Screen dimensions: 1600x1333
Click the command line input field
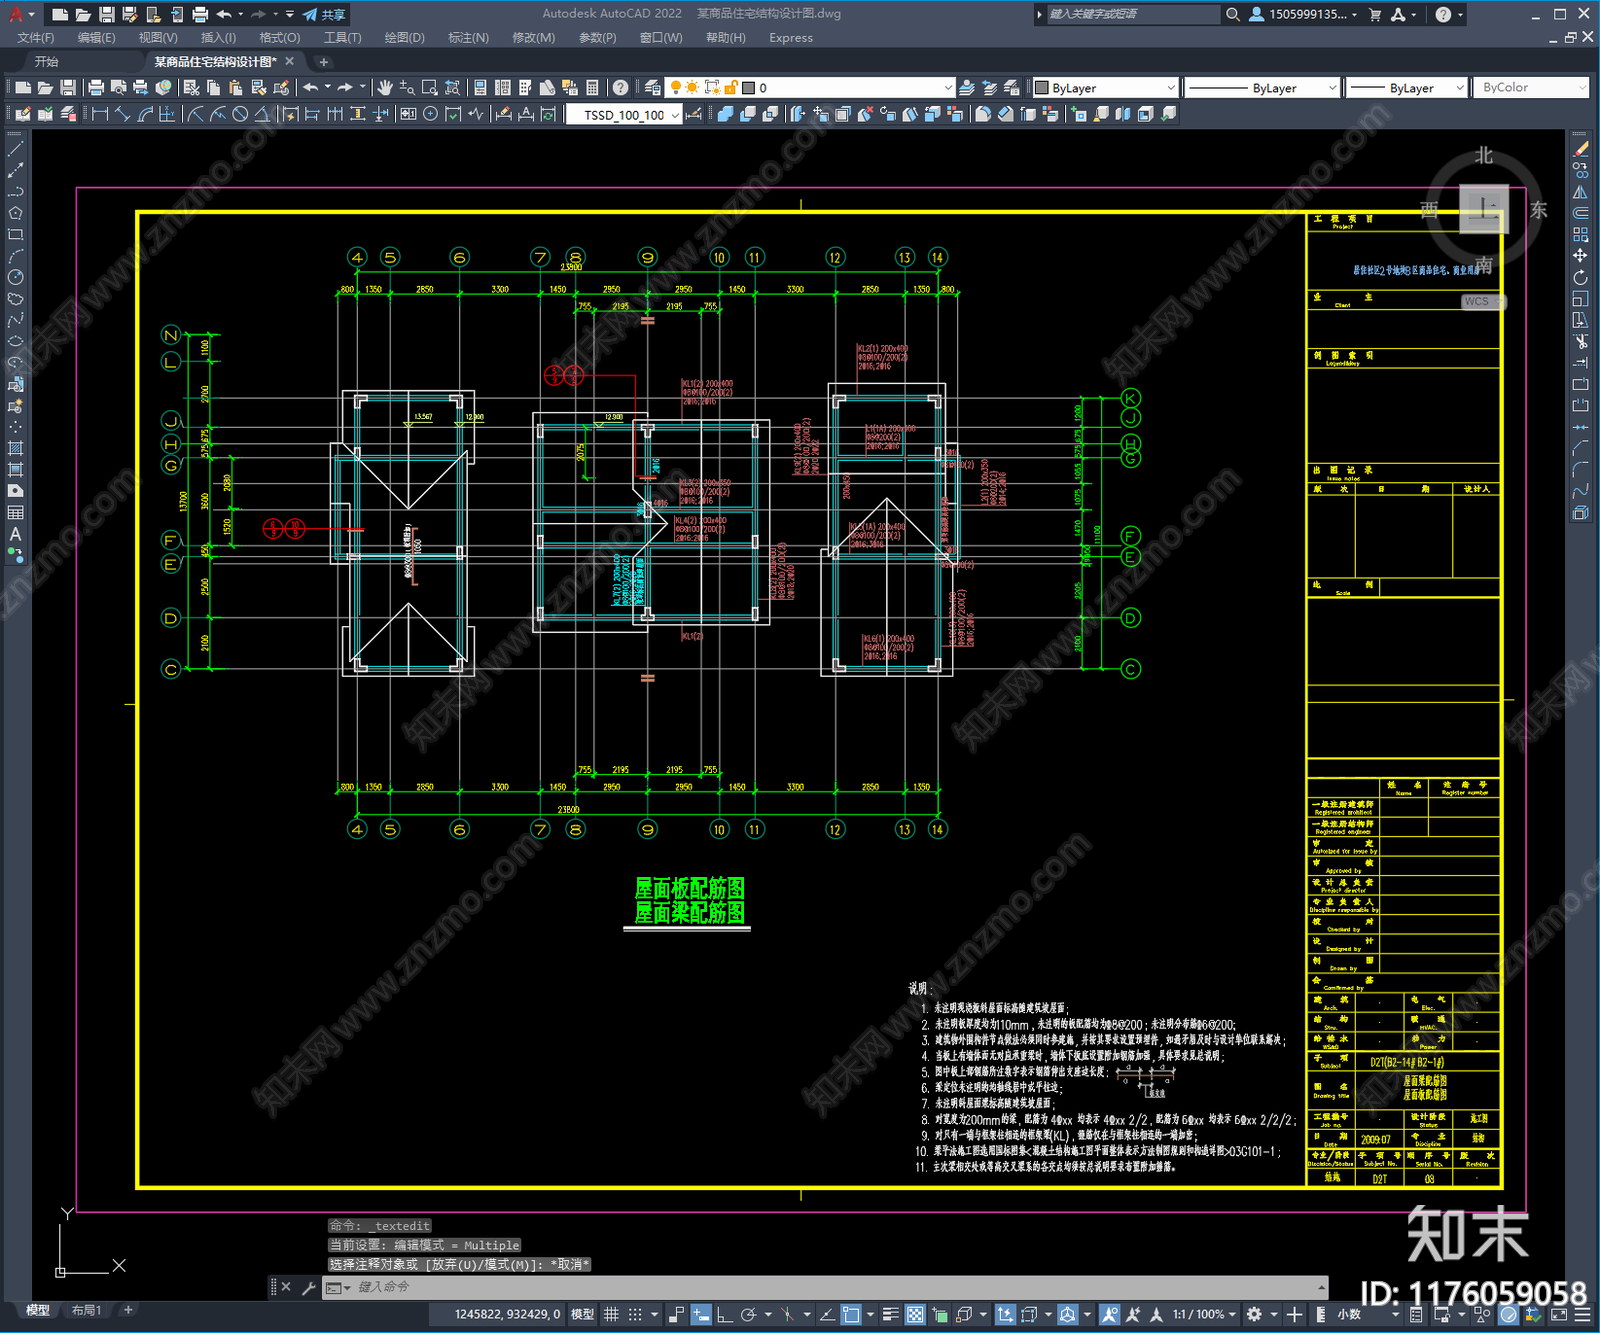830,1287
